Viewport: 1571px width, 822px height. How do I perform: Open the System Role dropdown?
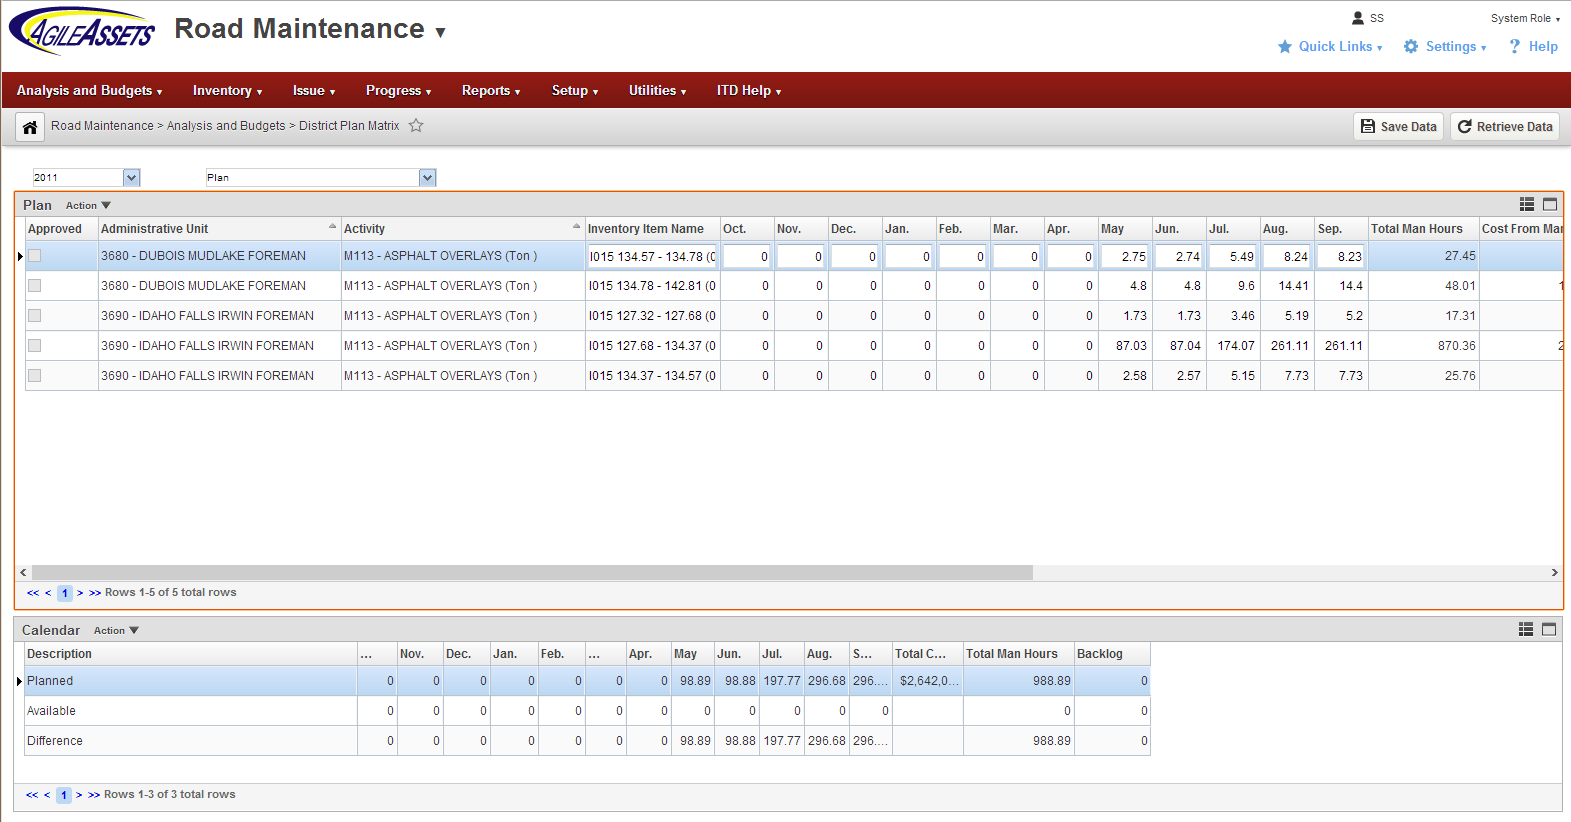tap(1525, 18)
